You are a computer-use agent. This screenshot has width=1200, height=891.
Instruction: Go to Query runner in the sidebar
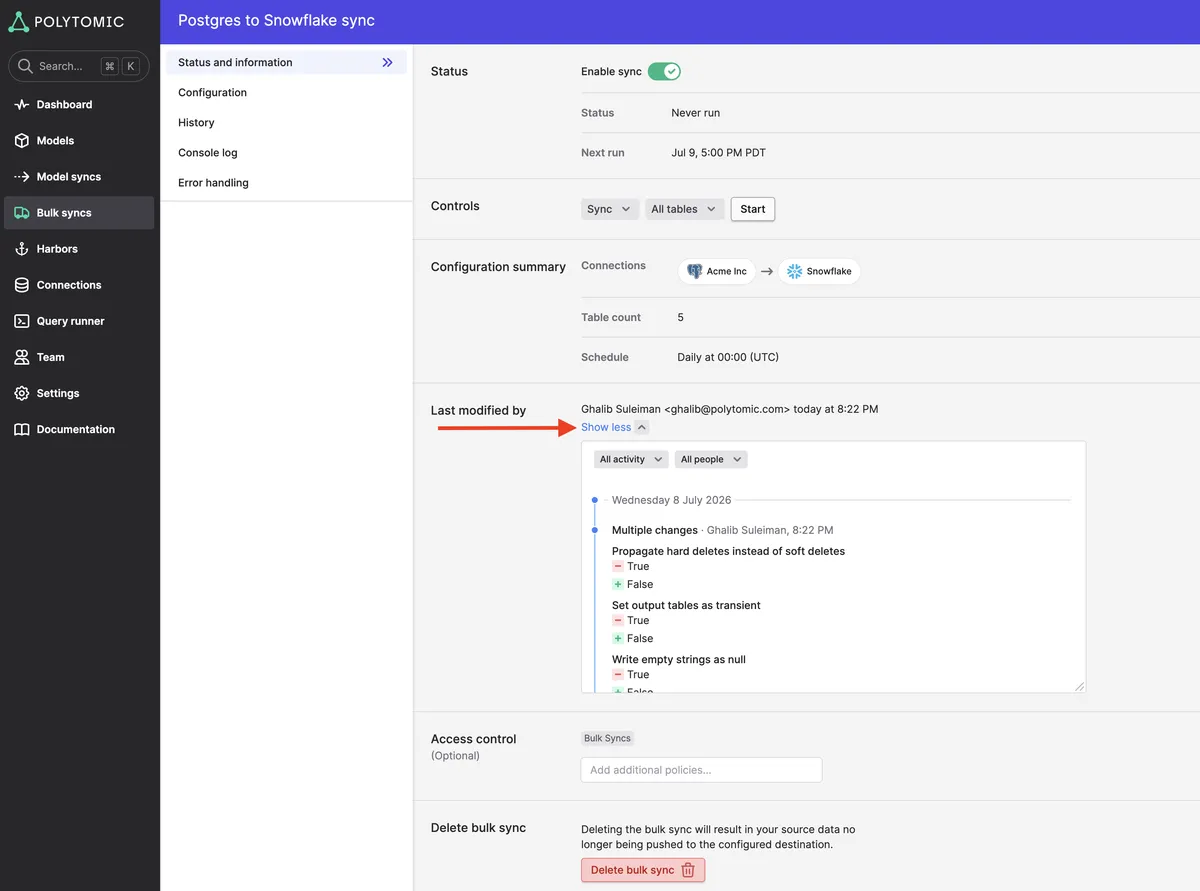(x=79, y=321)
